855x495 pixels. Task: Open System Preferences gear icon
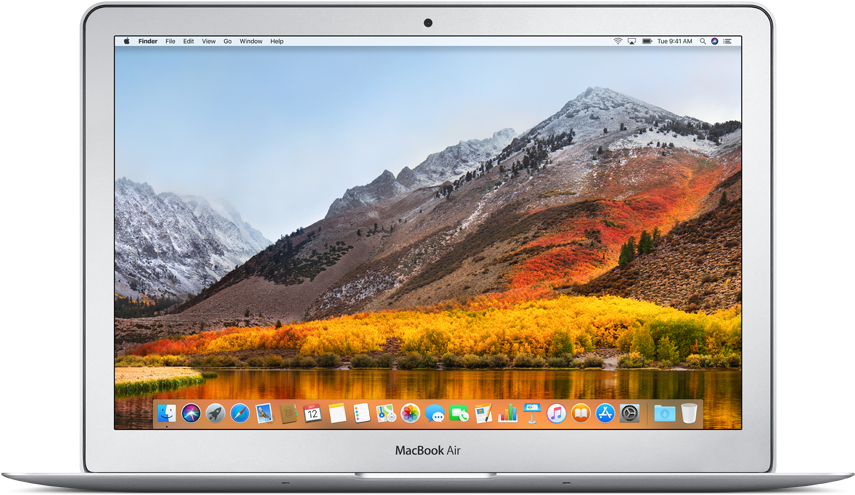click(x=630, y=413)
